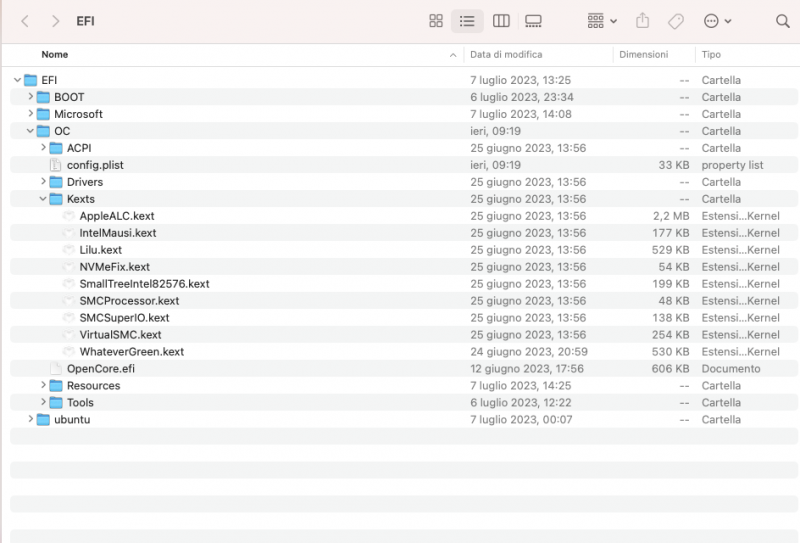Screen dimensions: 800x543
Task: Sort by the Nome column header
Action: coord(55,55)
